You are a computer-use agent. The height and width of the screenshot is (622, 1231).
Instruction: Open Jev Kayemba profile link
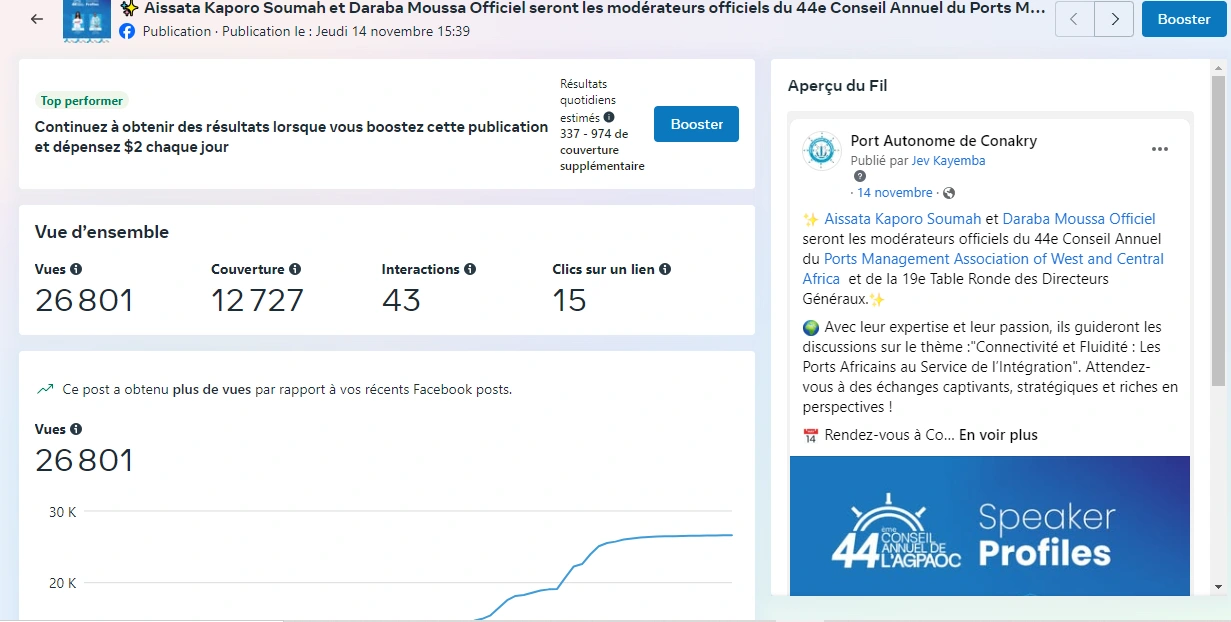click(948, 160)
